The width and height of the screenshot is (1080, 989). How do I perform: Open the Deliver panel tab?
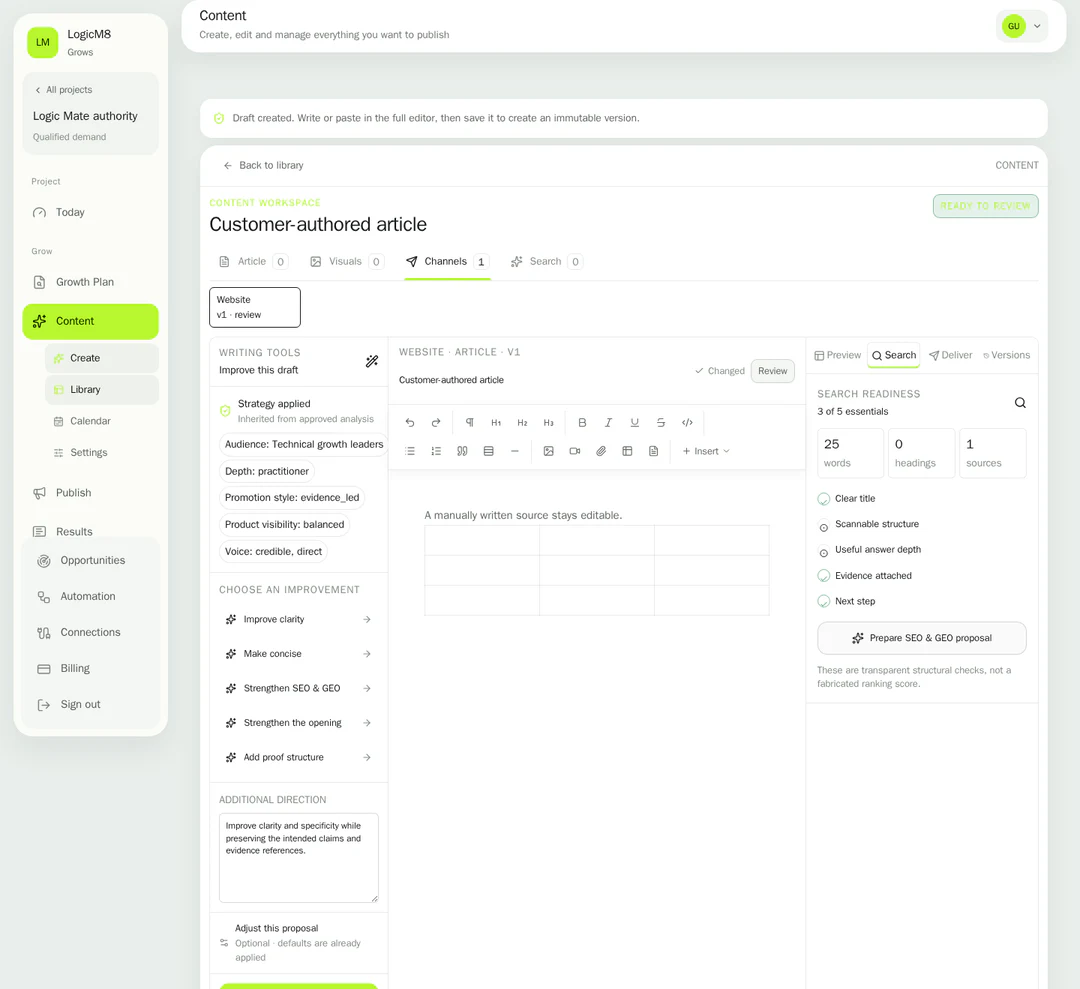tap(951, 355)
